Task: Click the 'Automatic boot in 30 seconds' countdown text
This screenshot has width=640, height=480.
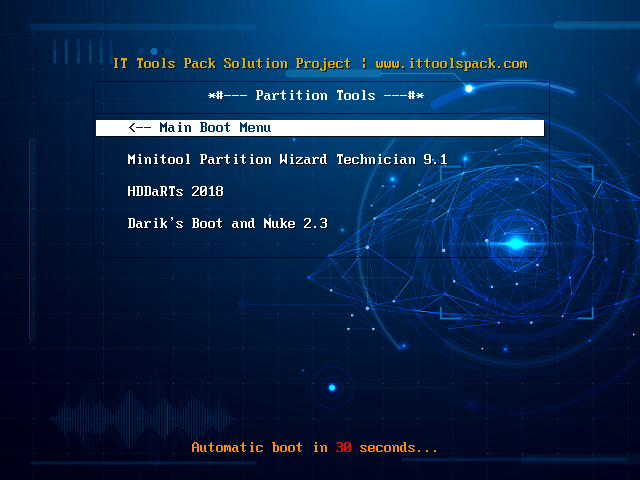Action: [x=314, y=448]
